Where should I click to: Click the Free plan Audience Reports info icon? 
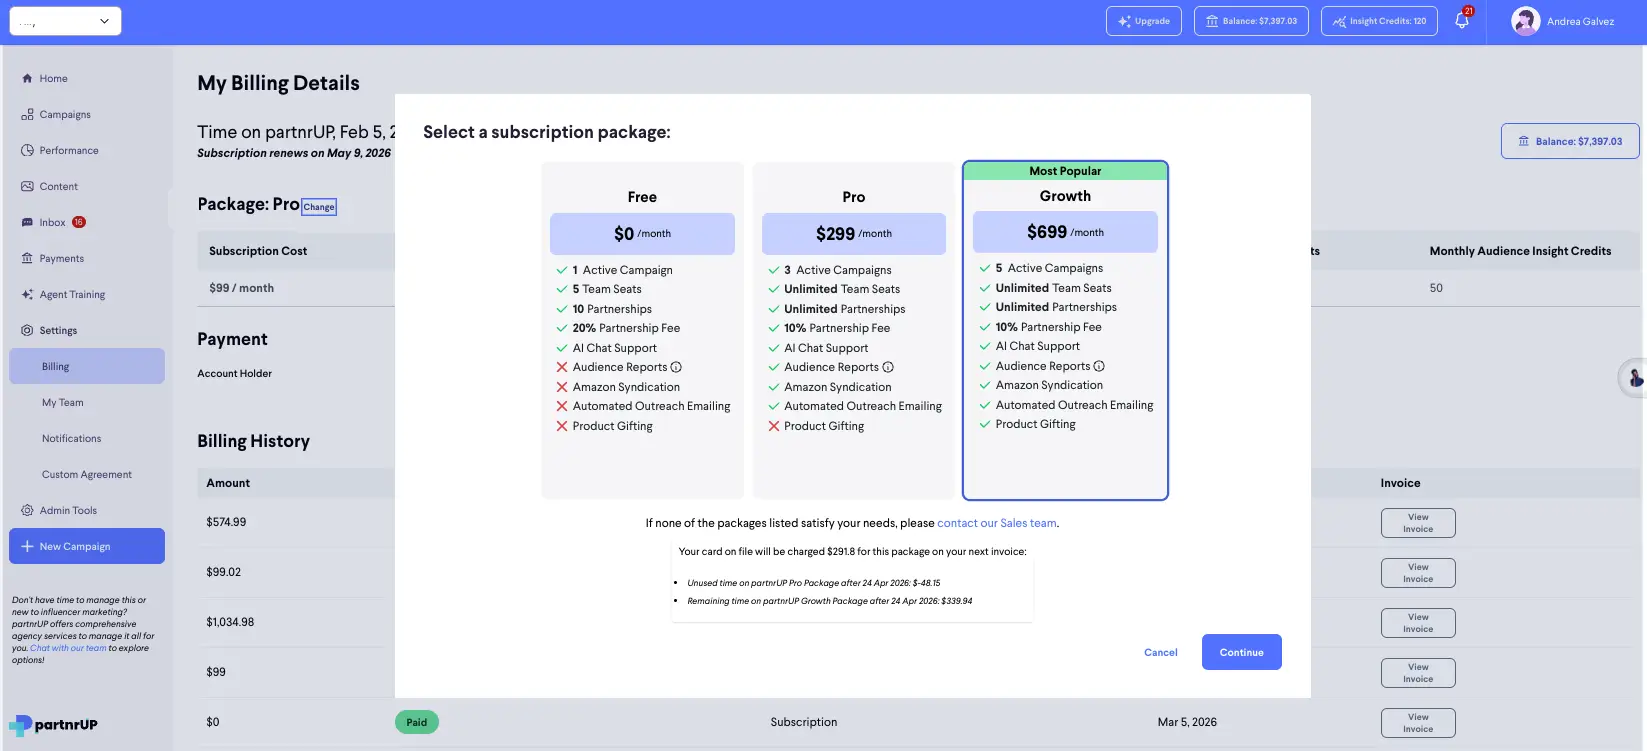point(676,367)
